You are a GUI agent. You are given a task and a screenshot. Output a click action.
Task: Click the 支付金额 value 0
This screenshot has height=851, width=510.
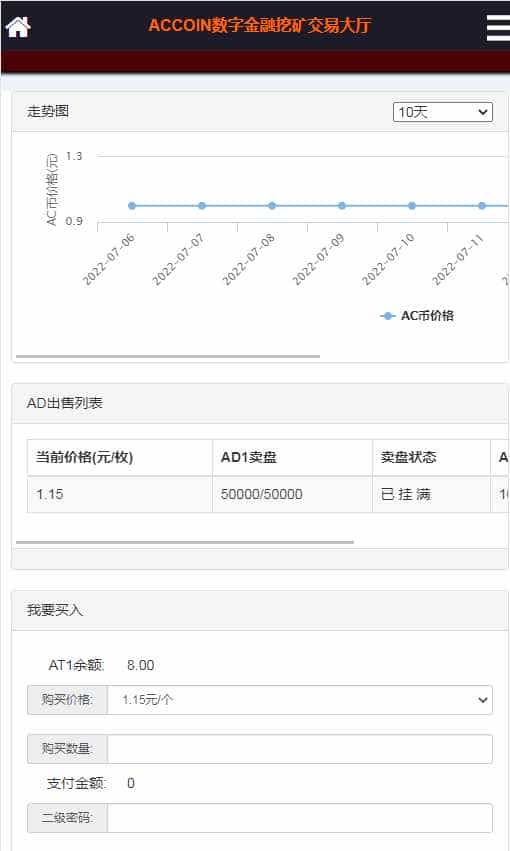point(131,783)
